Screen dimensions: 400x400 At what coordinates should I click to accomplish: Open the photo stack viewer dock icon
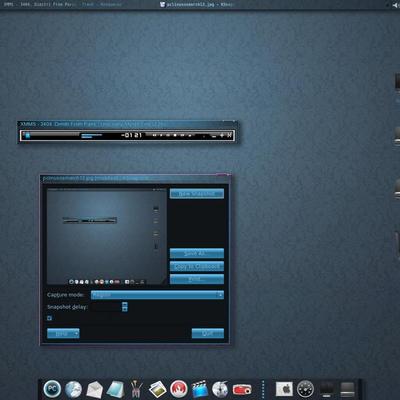pos(157,389)
